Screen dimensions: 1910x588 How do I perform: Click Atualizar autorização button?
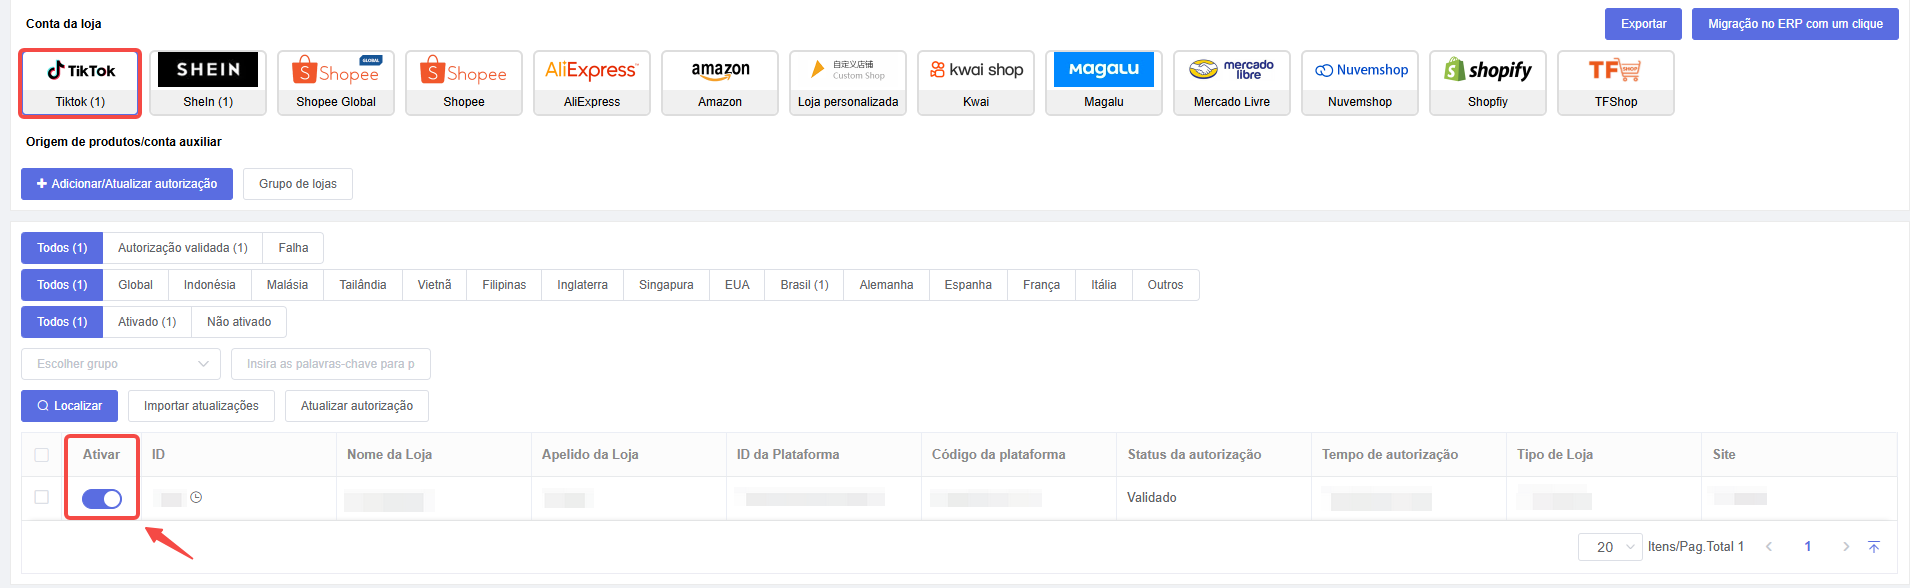(357, 406)
